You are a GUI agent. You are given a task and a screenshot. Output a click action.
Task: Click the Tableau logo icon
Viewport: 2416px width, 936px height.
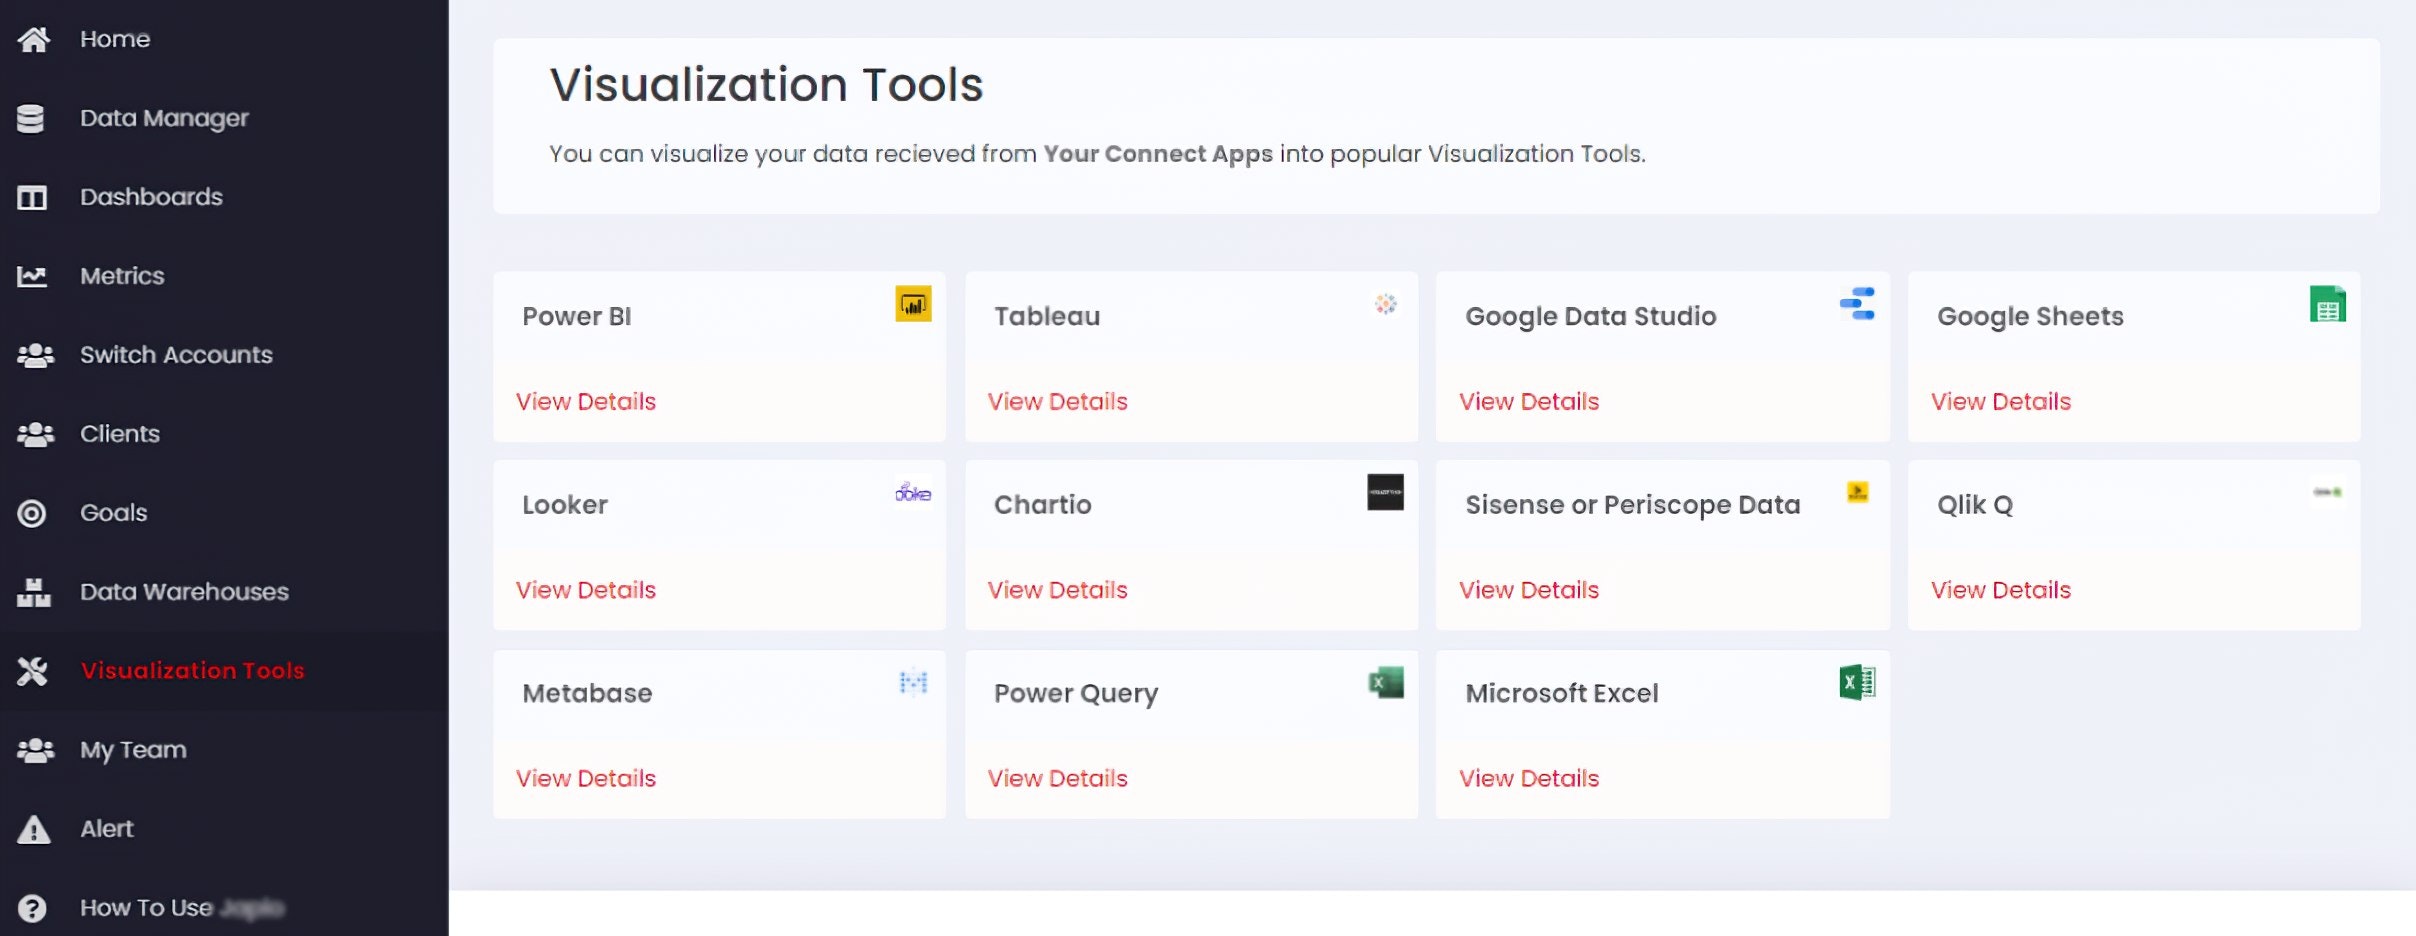pos(1385,304)
